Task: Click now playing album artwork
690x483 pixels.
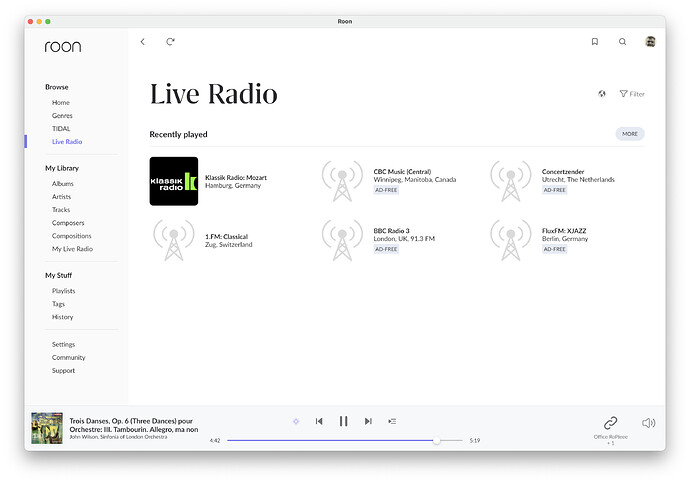Action: [47, 428]
